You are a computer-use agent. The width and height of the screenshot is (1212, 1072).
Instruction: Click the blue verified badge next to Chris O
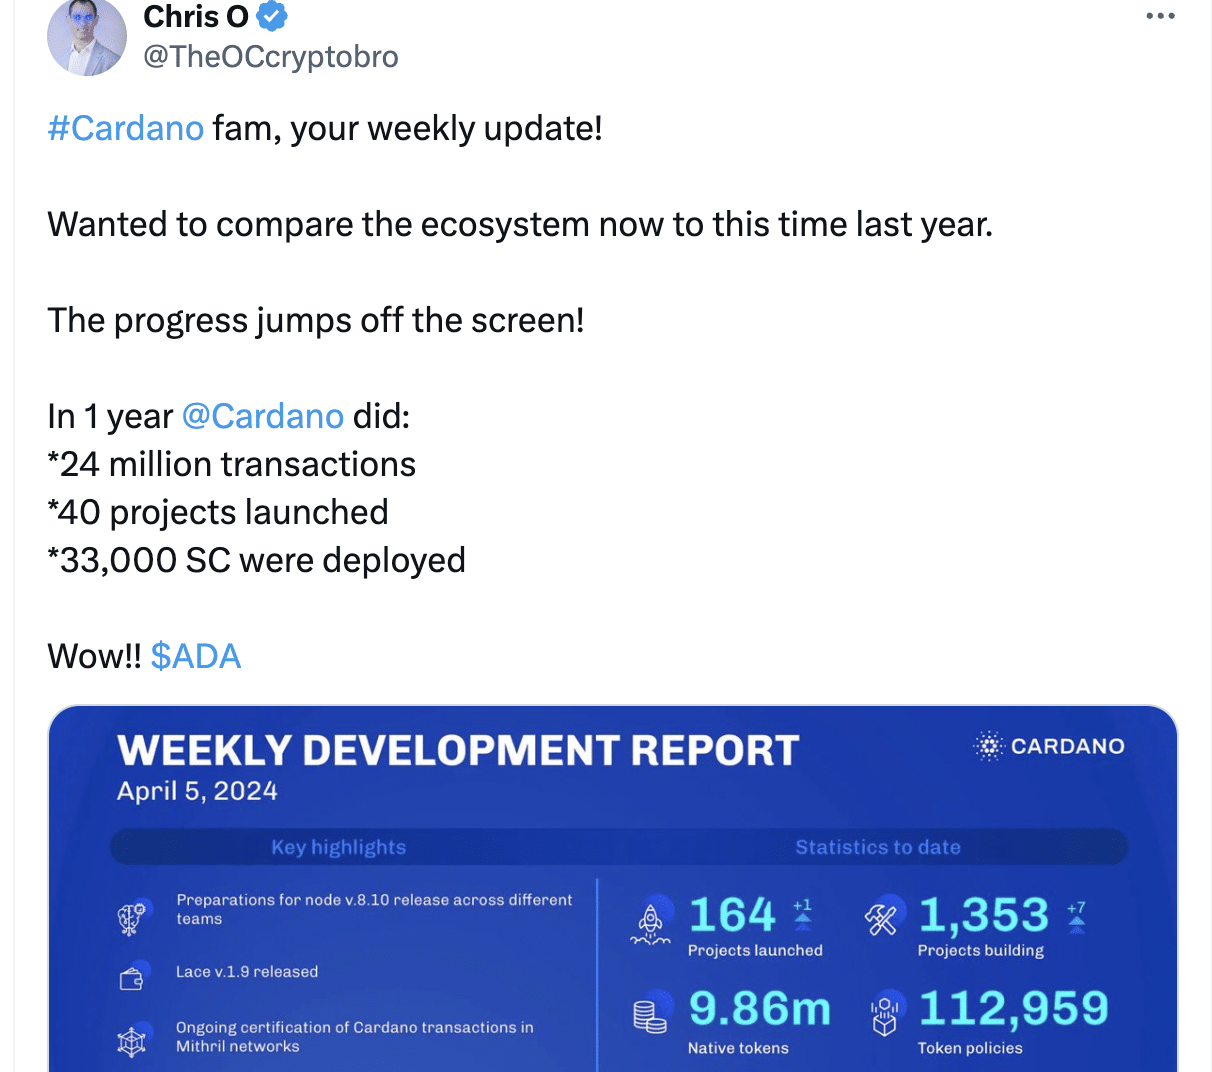click(272, 16)
